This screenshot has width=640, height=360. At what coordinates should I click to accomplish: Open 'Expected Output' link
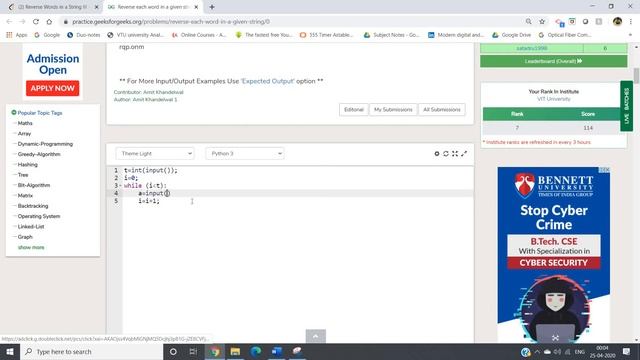tap(267, 81)
